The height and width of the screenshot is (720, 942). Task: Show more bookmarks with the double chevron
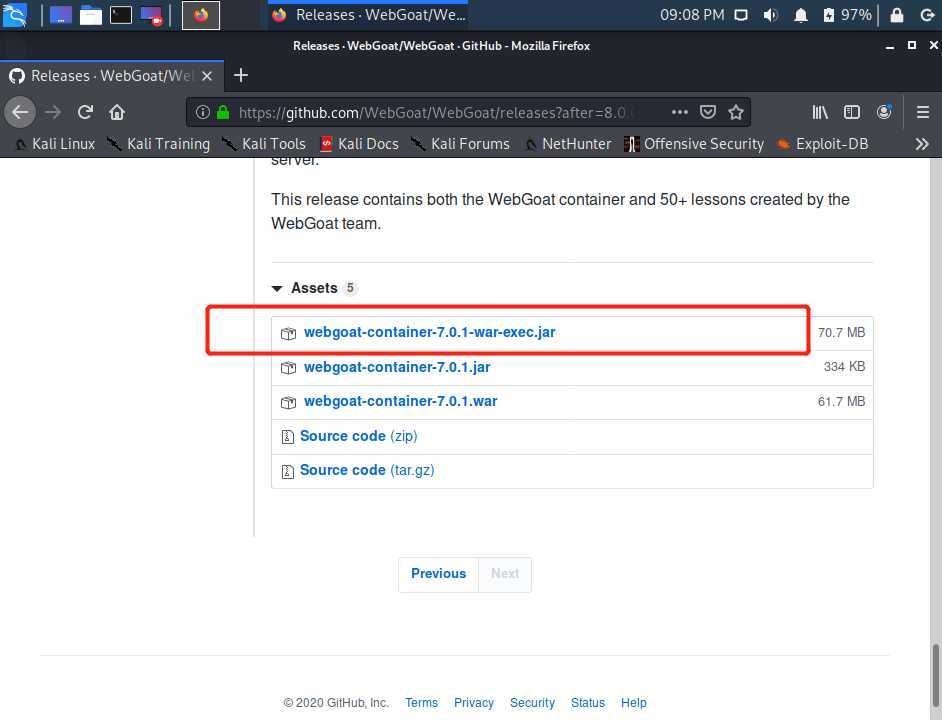[x=922, y=144]
